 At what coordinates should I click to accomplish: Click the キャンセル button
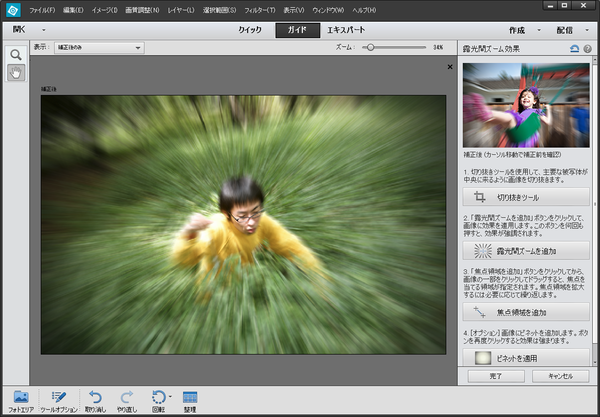click(561, 376)
